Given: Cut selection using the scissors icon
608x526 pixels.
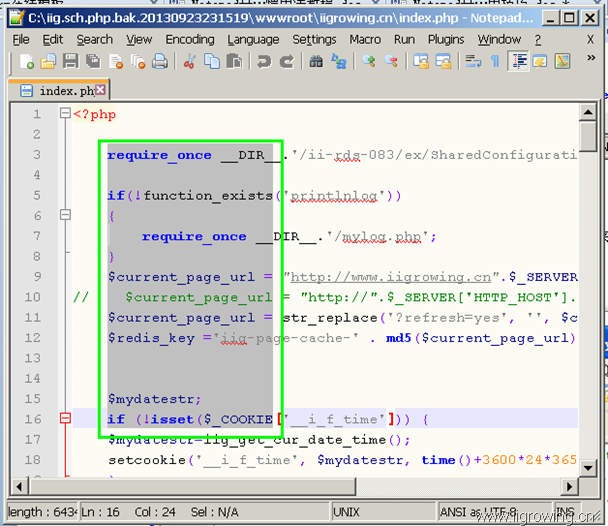Looking at the screenshot, I should [189, 62].
